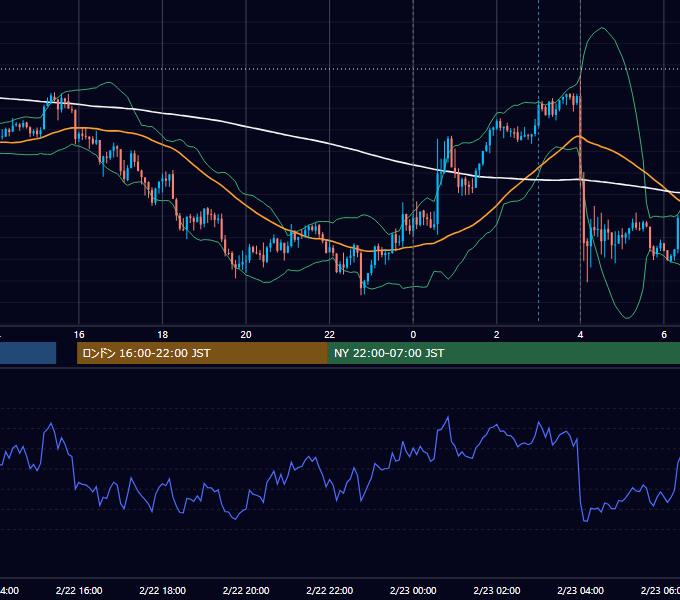Click the NY 22:00-07:00 JST session bar
The image size is (680, 600).
[503, 353]
